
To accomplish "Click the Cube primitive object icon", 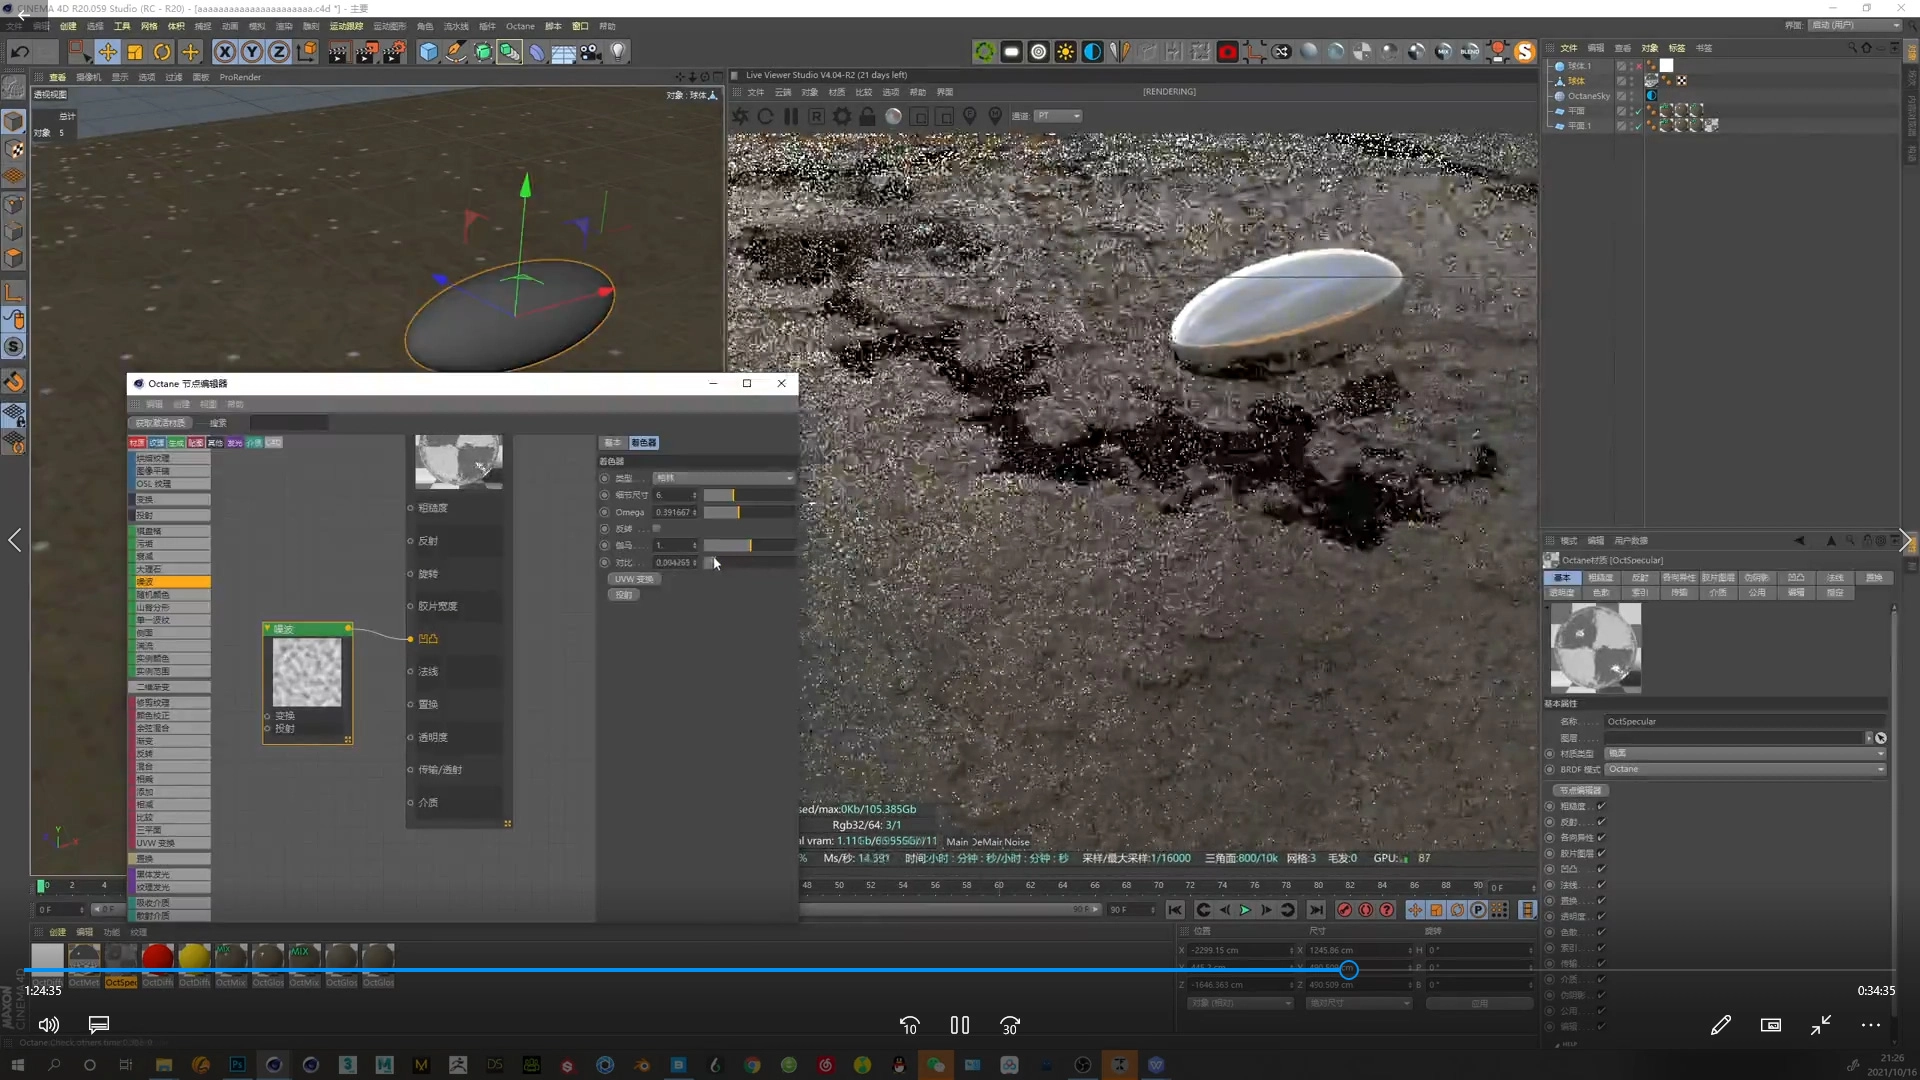I will click(x=428, y=52).
